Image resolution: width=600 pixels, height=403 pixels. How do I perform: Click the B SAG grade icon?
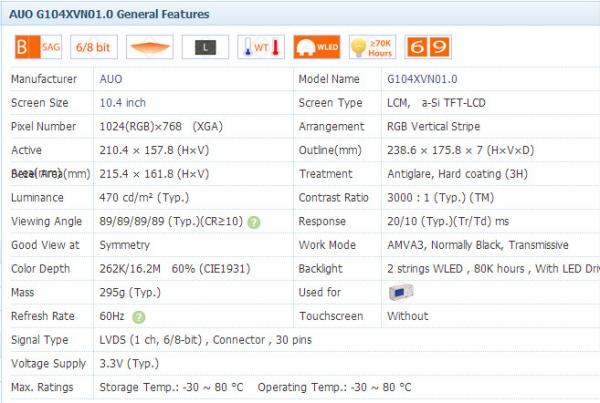point(38,47)
